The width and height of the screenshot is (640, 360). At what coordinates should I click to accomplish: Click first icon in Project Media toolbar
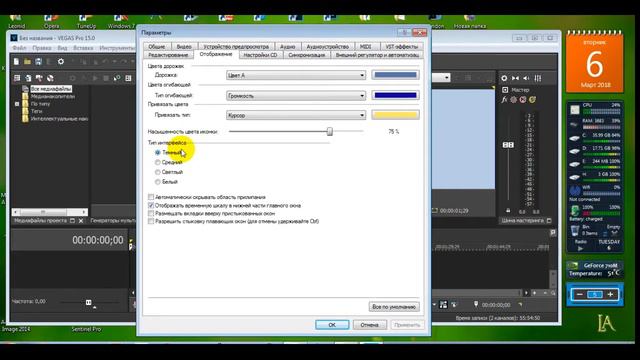pos(17,78)
